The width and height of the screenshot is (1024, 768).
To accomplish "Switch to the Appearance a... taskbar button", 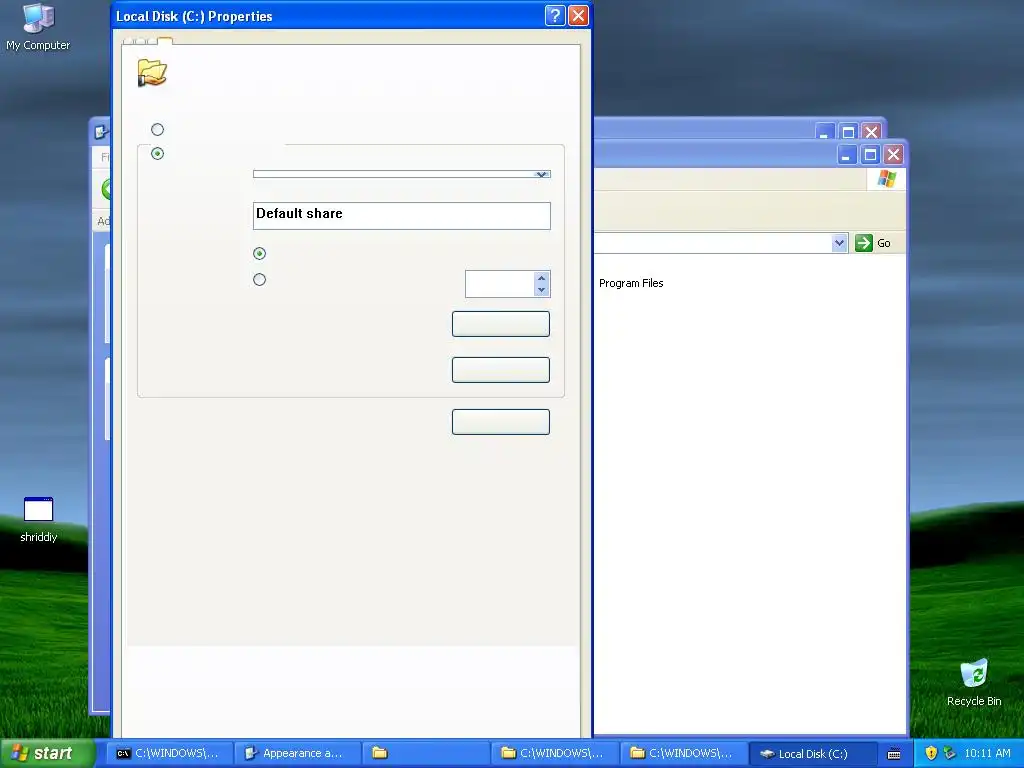I will (x=297, y=753).
